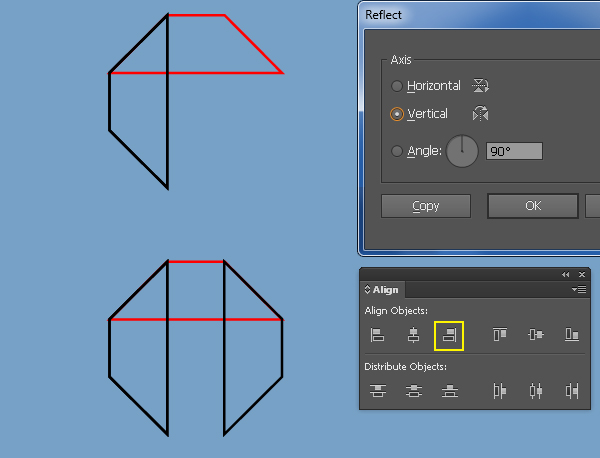The width and height of the screenshot is (600, 458).
Task: Click Vertical Align Center icon
Action: click(x=536, y=335)
